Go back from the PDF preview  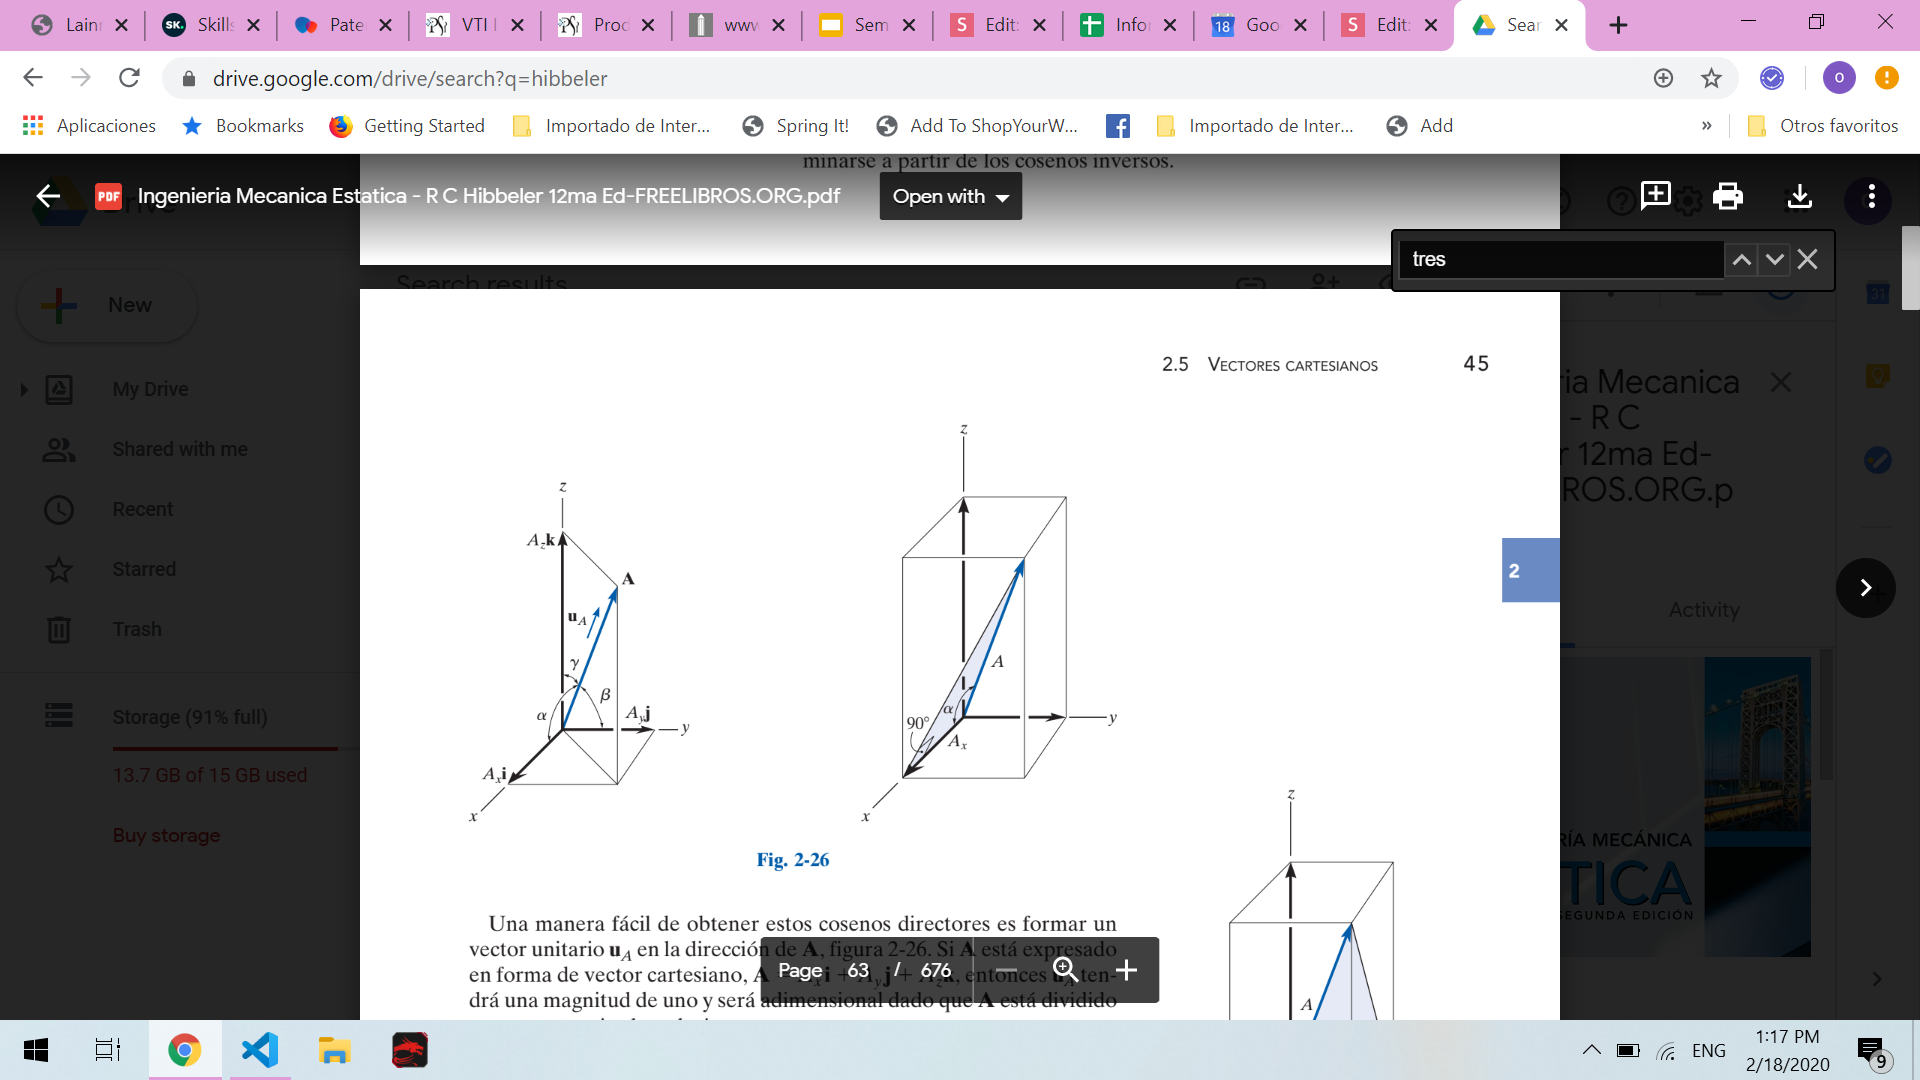pos(48,196)
